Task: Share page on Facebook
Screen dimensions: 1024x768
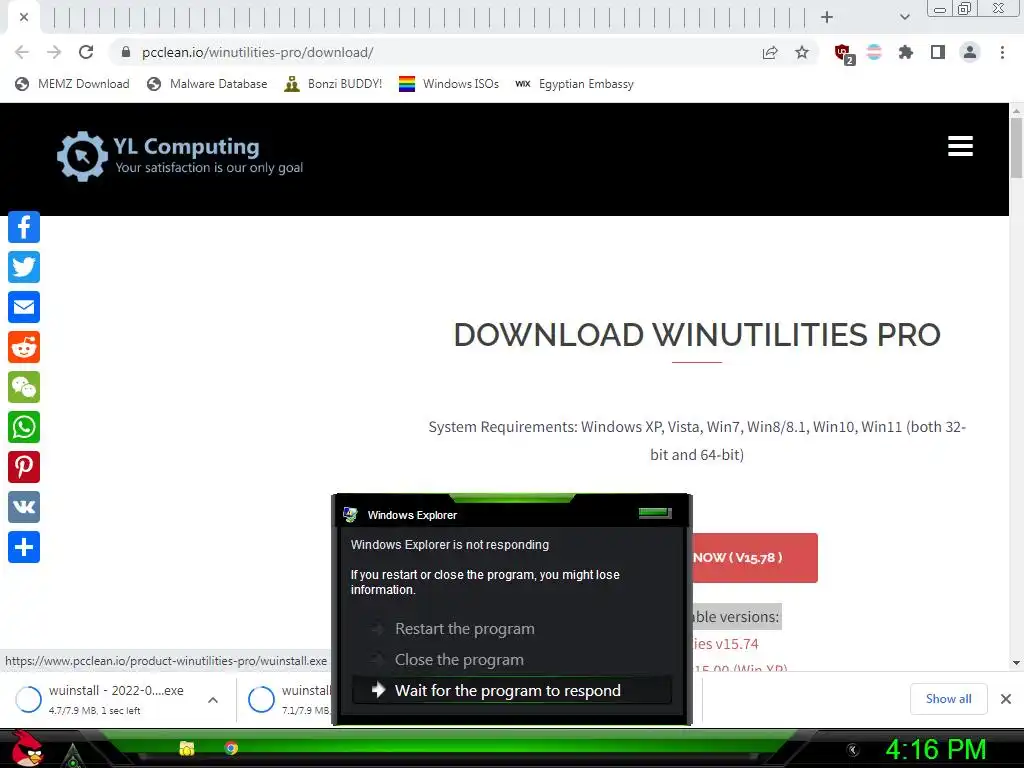Action: coord(24,227)
